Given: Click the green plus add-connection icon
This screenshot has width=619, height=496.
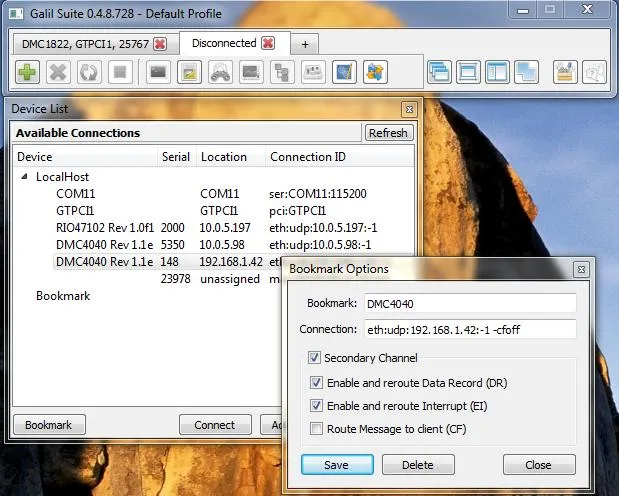Looking at the screenshot, I should [28, 72].
